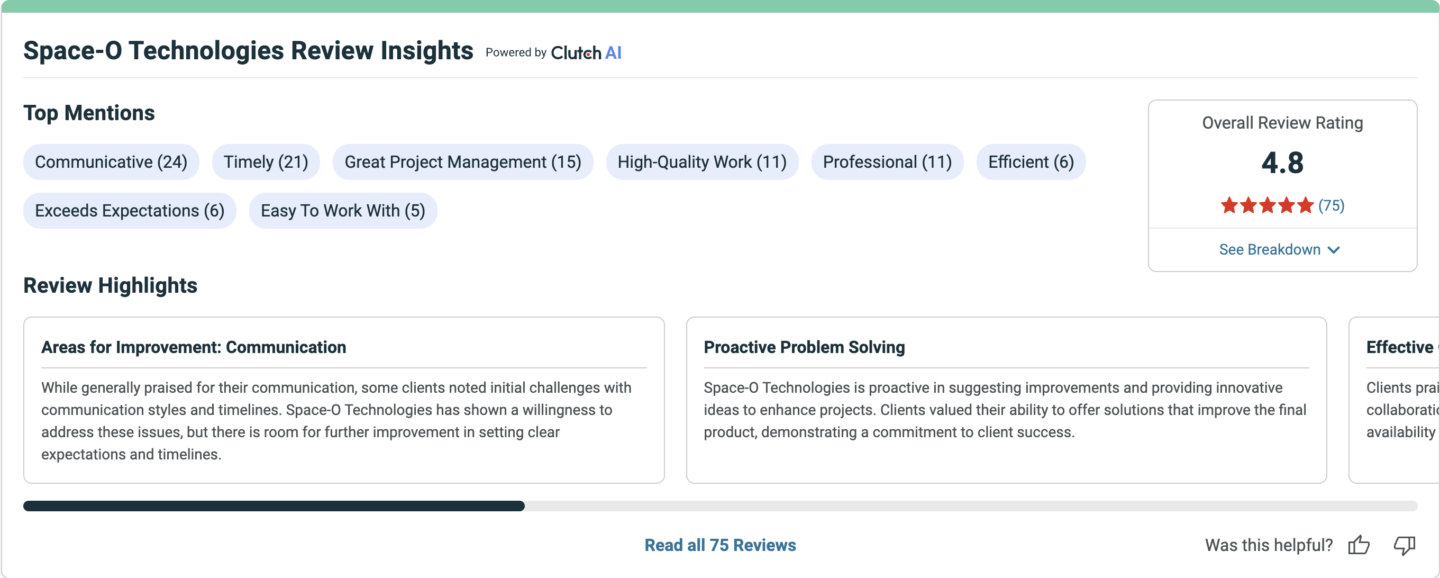Choose the Efficient (6) mention tag
This screenshot has width=1440, height=578.
[x=1031, y=162]
